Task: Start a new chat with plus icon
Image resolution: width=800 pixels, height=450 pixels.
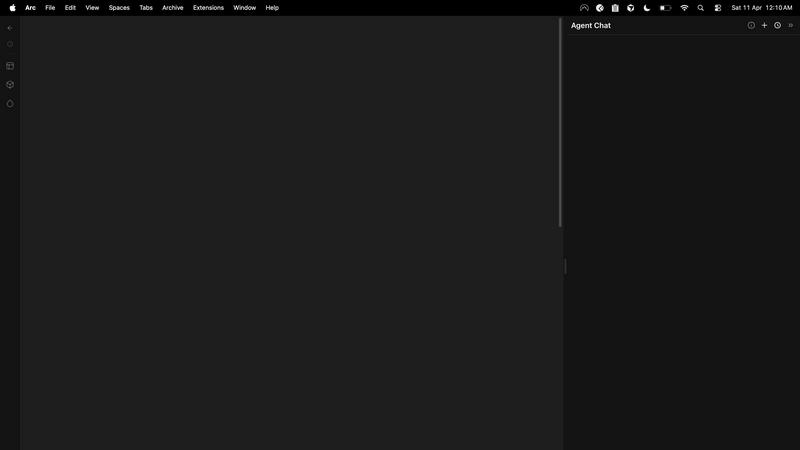Action: (764, 26)
